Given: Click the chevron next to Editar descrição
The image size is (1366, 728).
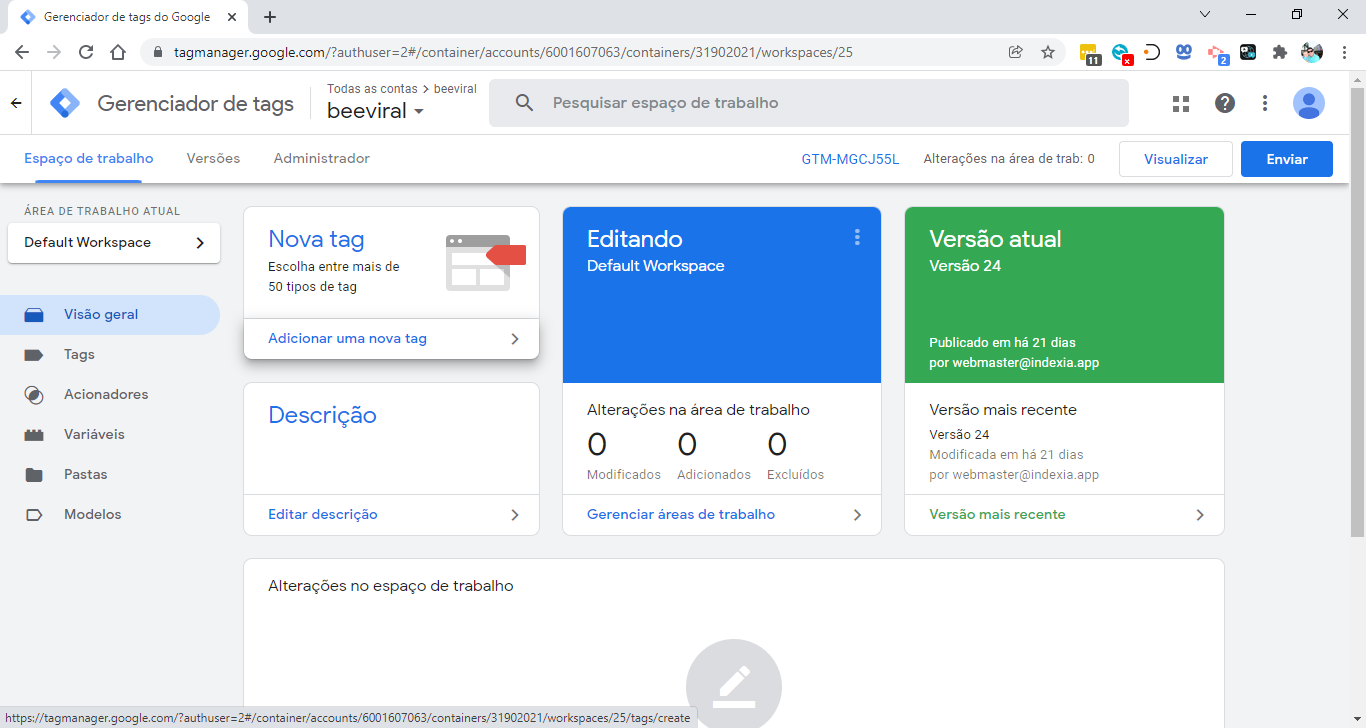Looking at the screenshot, I should click(x=515, y=515).
